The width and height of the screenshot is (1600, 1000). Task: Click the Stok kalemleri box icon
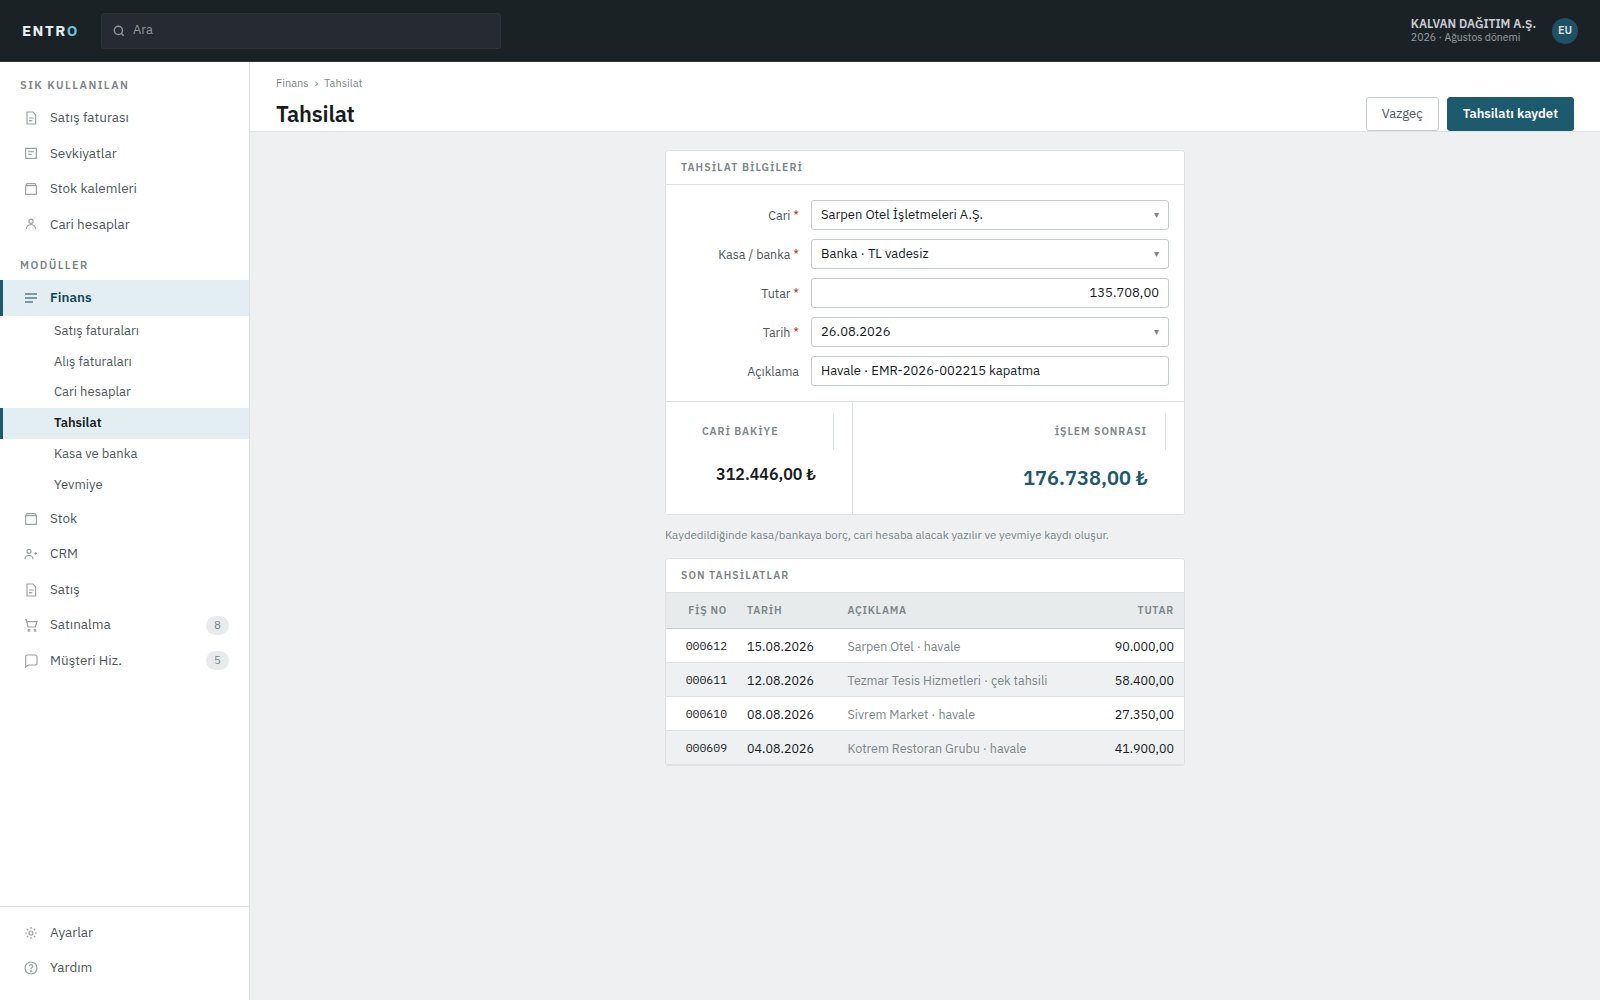(31, 189)
